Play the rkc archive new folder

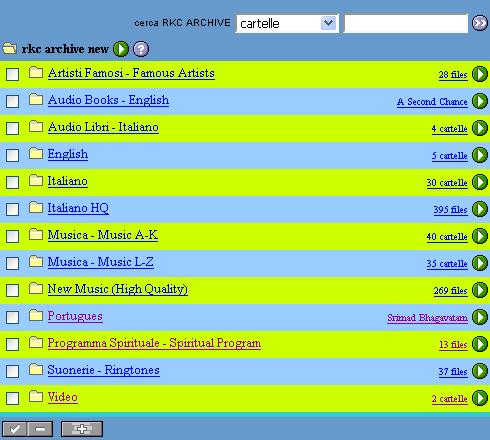click(x=121, y=49)
